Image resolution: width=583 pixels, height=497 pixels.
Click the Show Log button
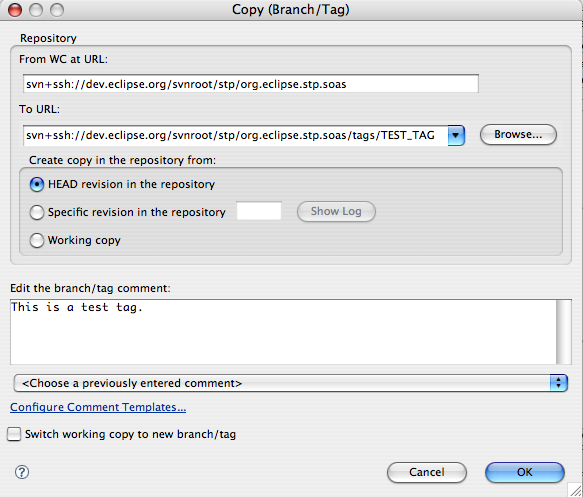point(336,212)
